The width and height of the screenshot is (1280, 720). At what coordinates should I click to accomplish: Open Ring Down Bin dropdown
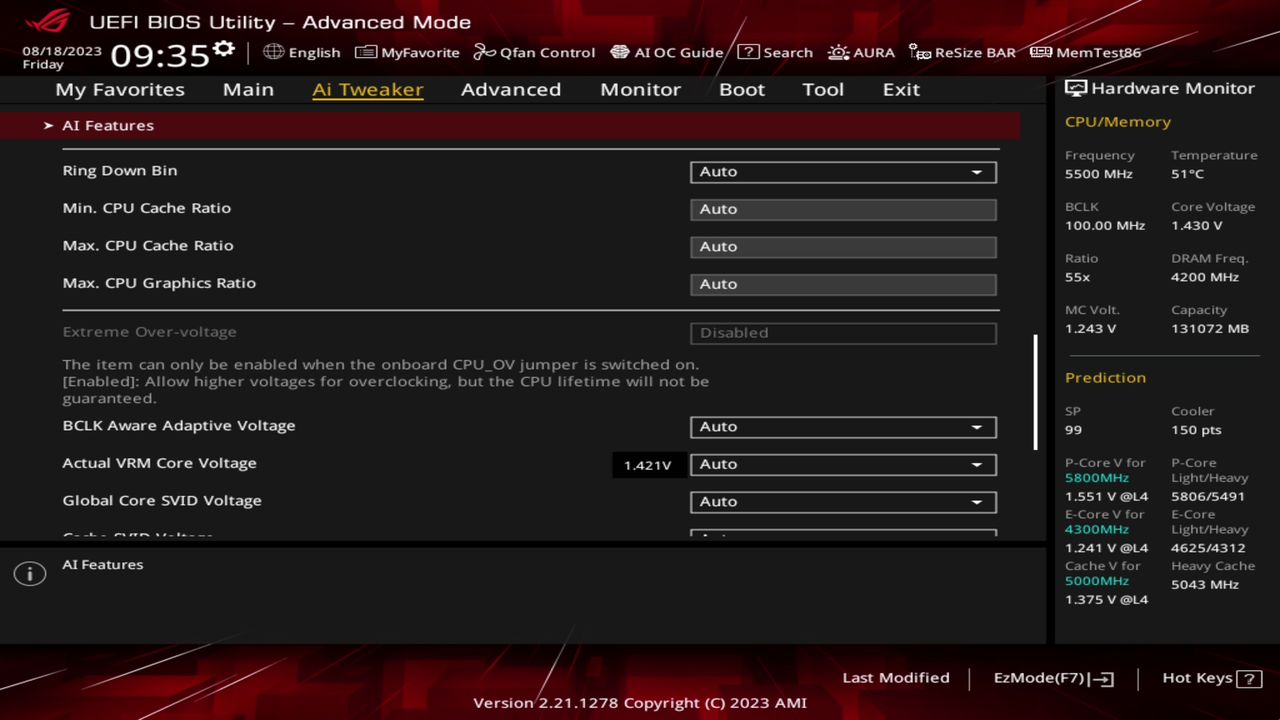click(x=843, y=171)
